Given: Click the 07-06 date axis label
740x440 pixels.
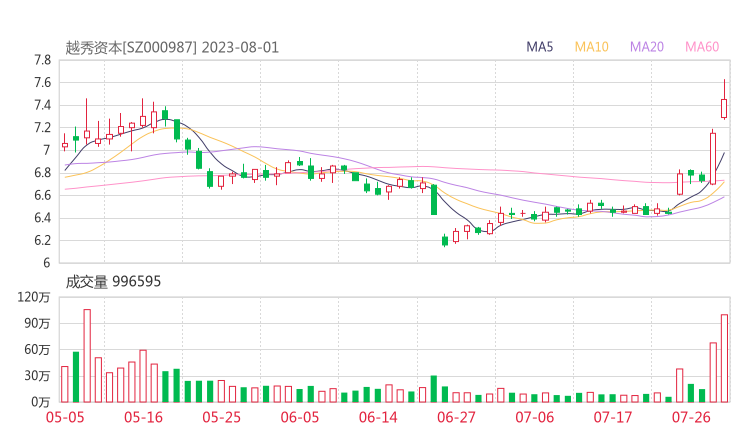Looking at the screenshot, I should [x=534, y=417].
